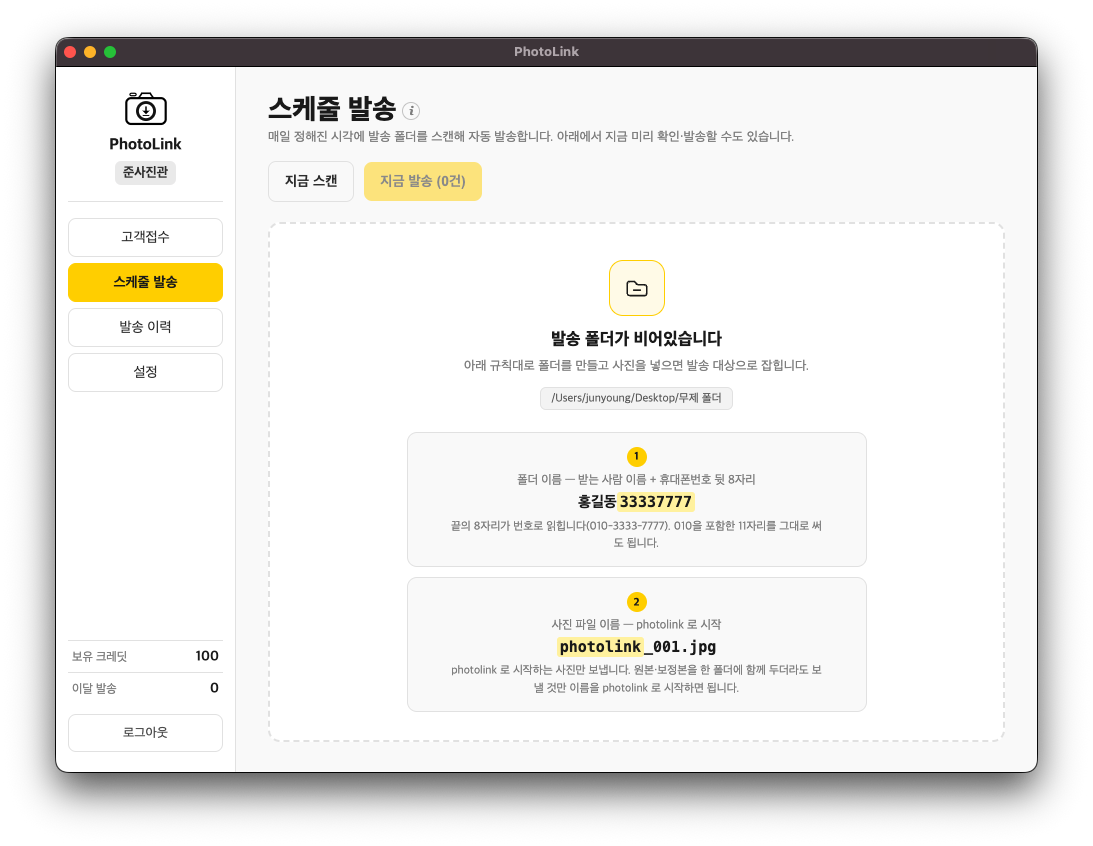Click the 보유 크레딧 value 100
This screenshot has width=1093, height=846.
click(207, 656)
